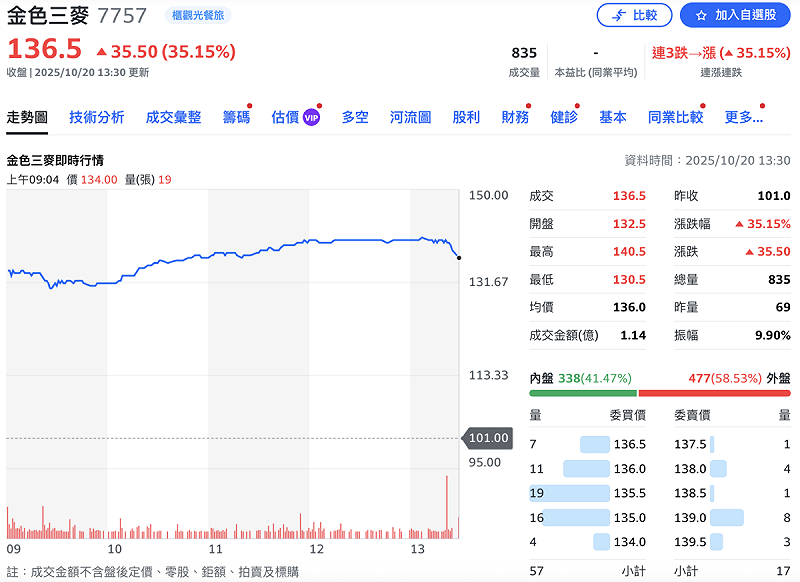Add stock via 加入自選股 star button
This screenshot has height=582, width=800.
point(735,15)
